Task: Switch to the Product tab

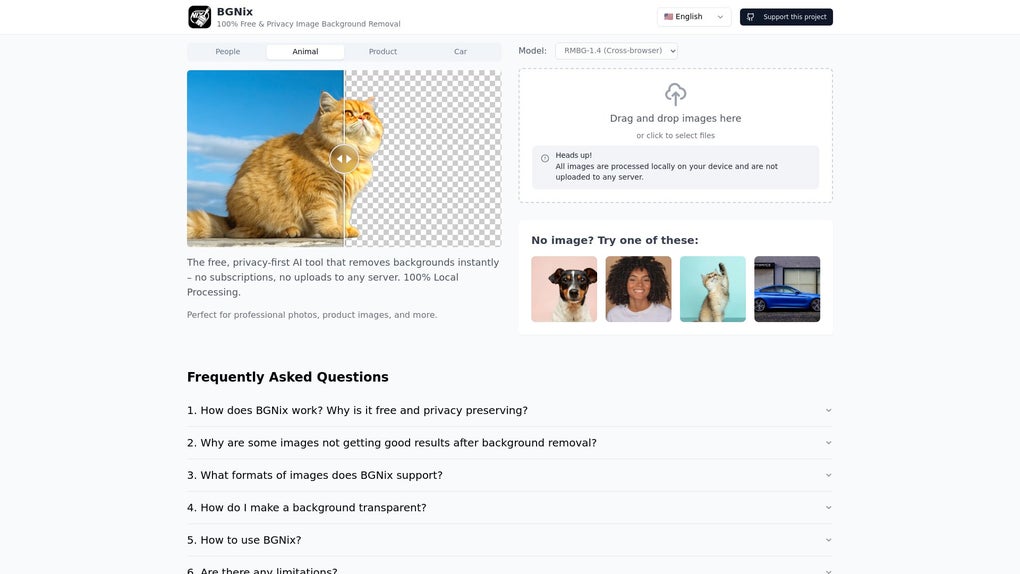Action: (x=382, y=51)
